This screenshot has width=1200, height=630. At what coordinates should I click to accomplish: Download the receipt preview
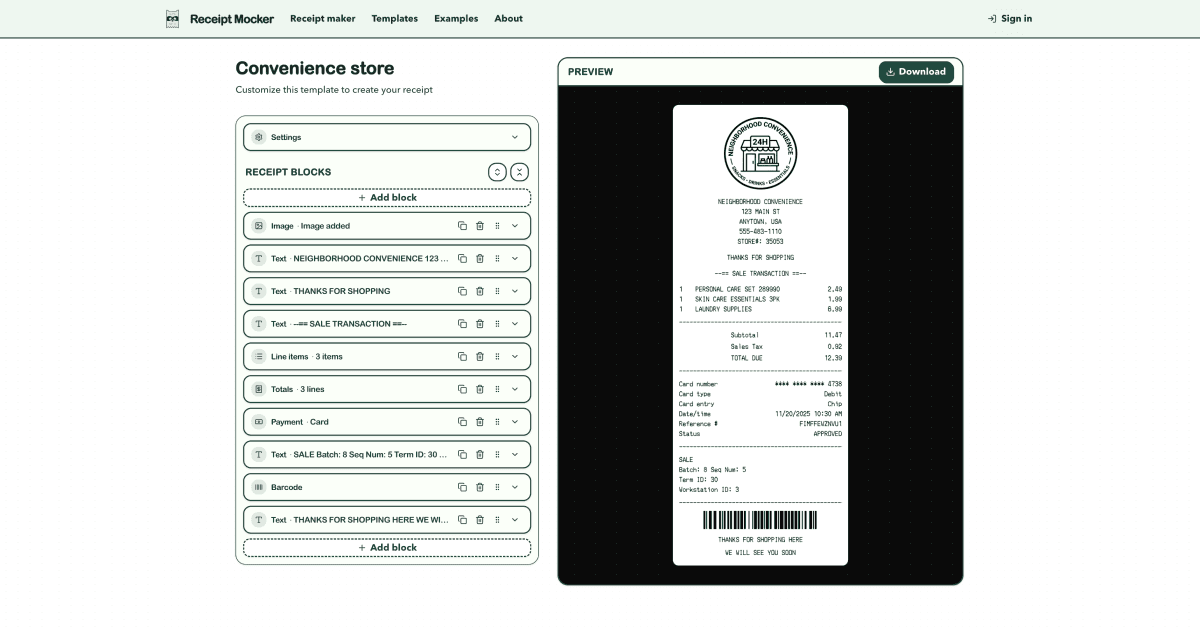tap(916, 72)
